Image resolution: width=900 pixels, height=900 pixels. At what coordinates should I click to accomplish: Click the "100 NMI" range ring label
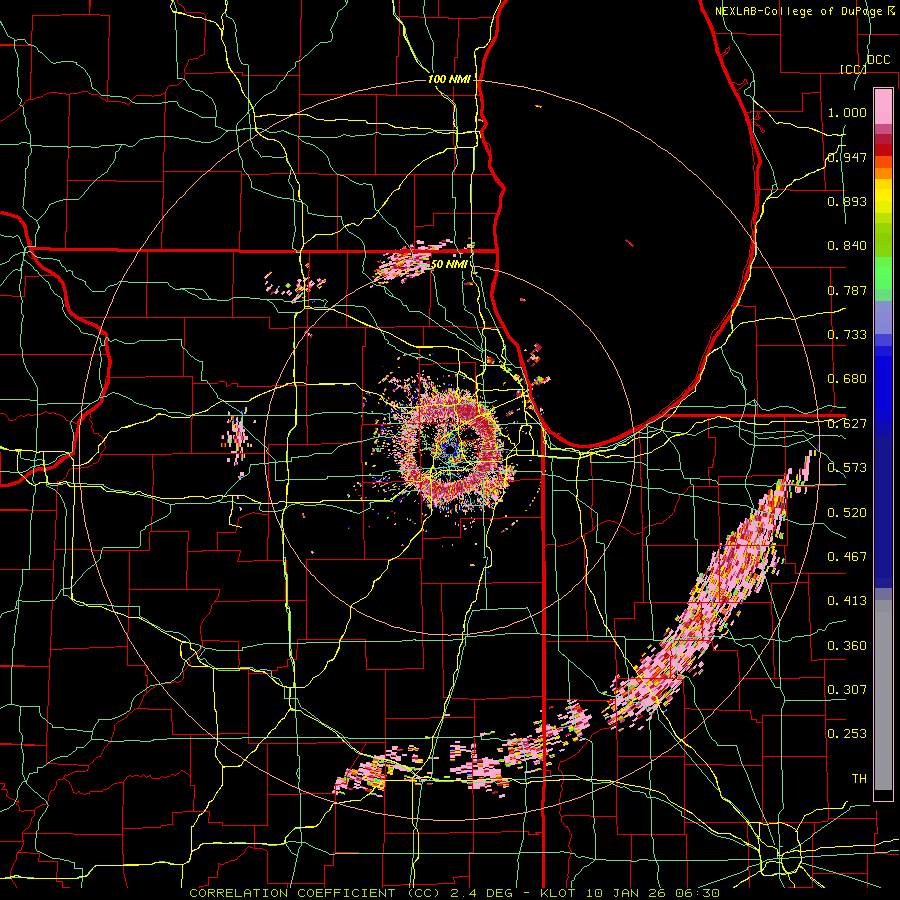click(449, 79)
